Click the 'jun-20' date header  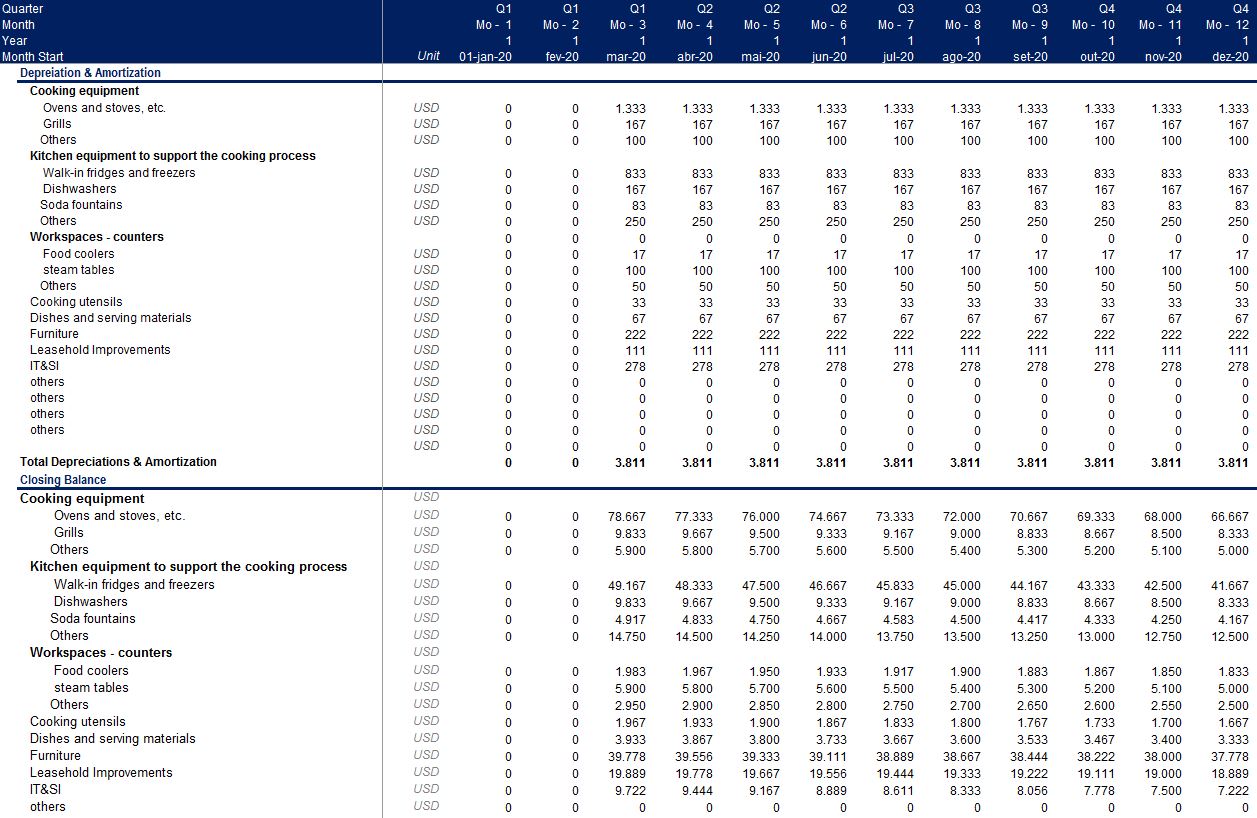829,56
